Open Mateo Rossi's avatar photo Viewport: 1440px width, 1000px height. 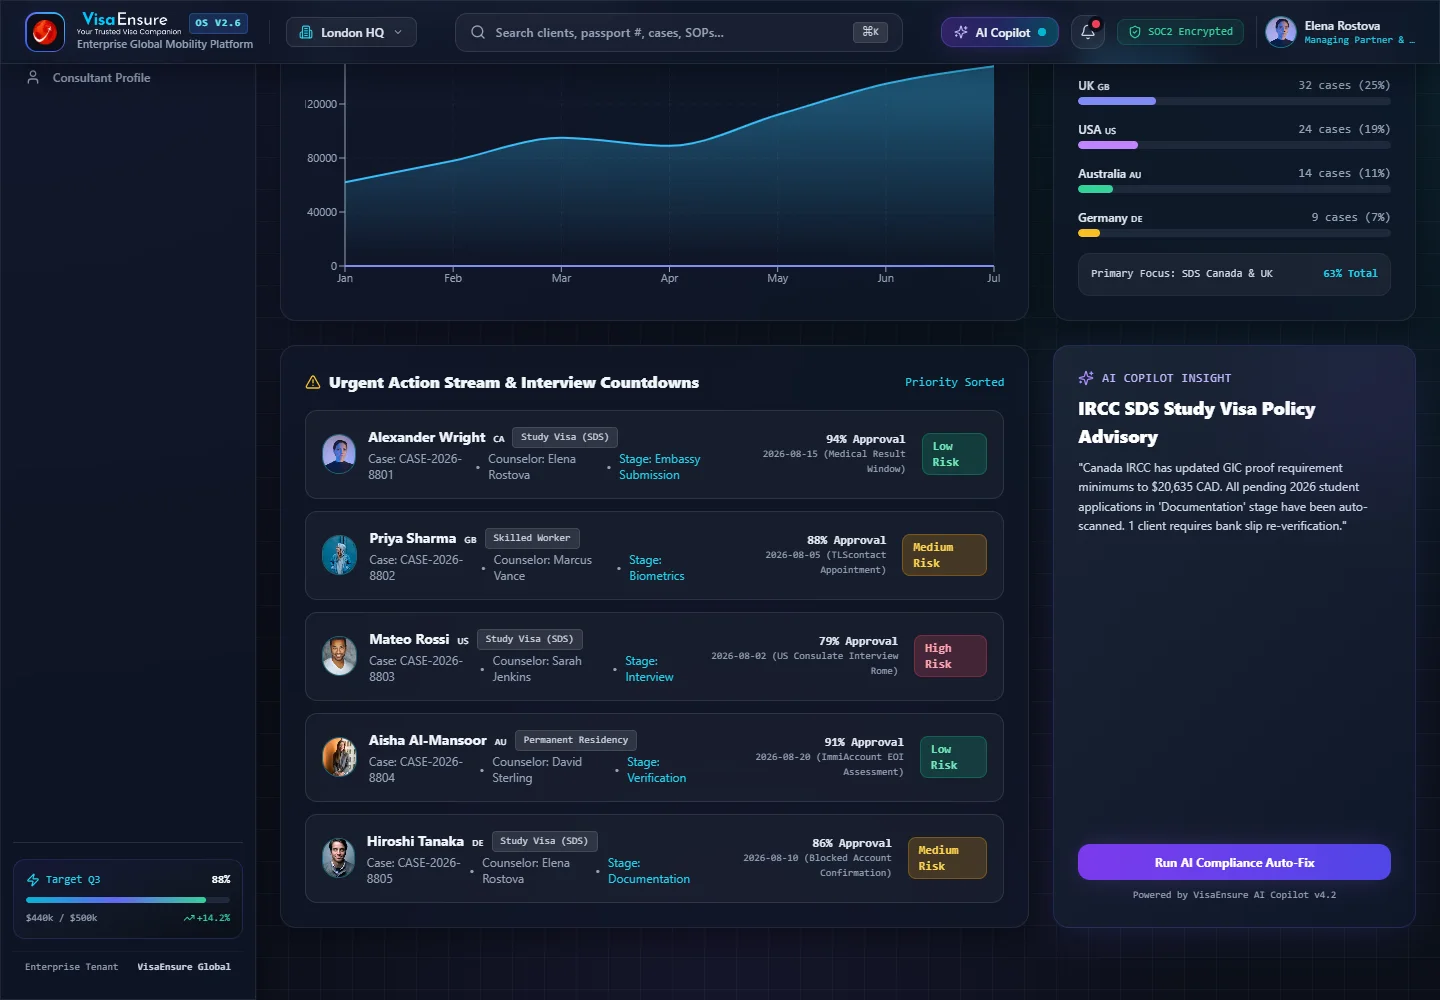tap(339, 656)
